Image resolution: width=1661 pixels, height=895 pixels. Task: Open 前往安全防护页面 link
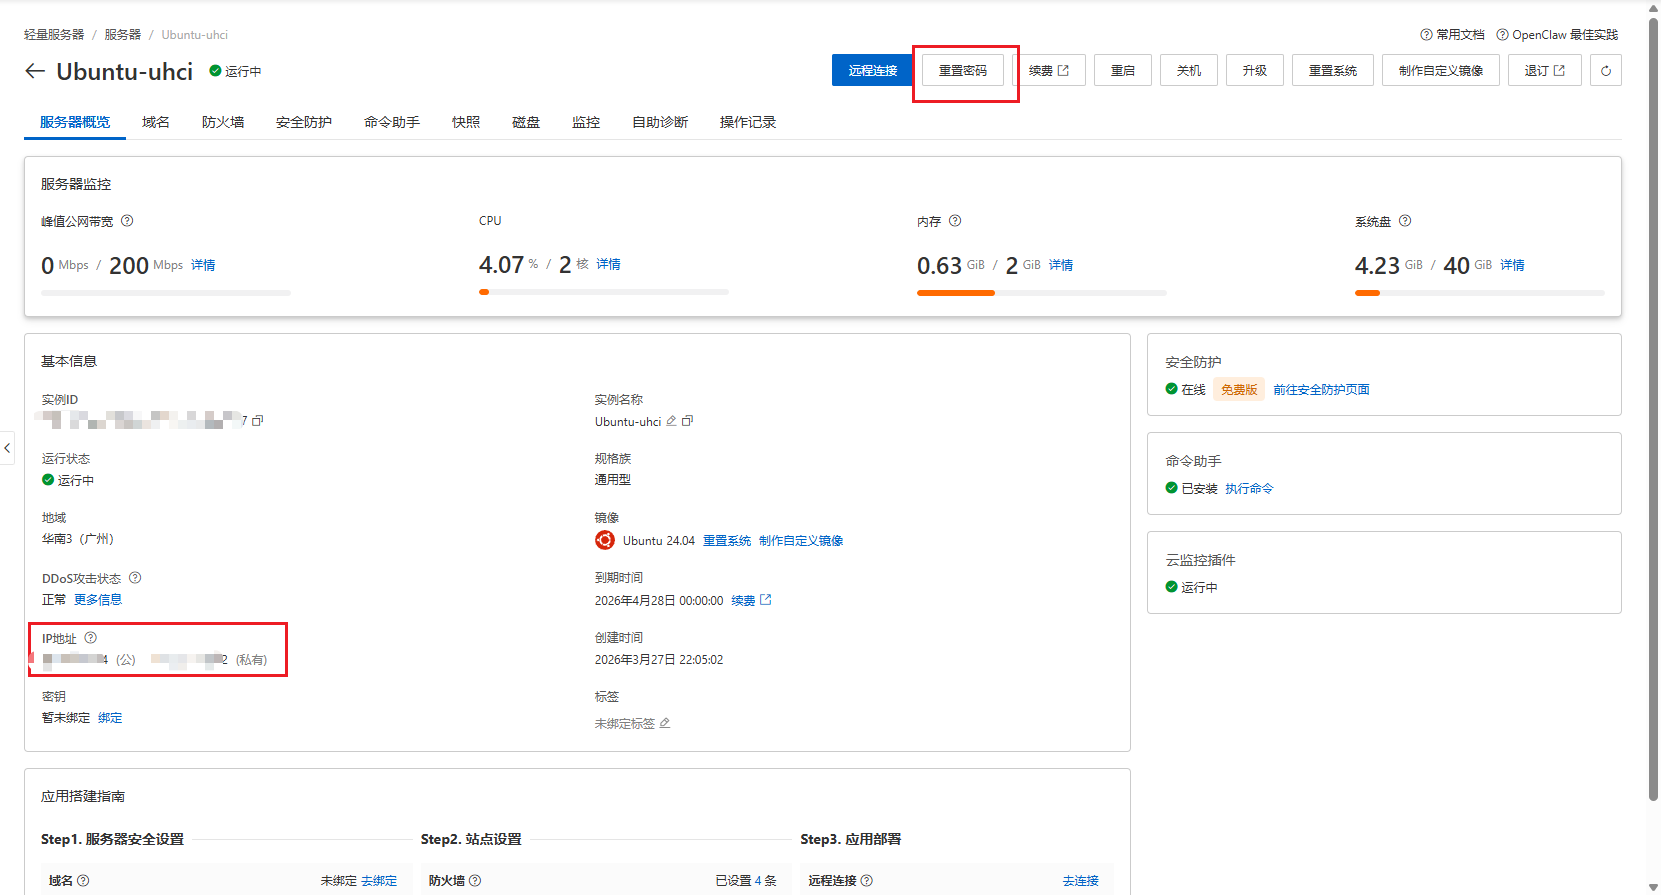click(1321, 390)
